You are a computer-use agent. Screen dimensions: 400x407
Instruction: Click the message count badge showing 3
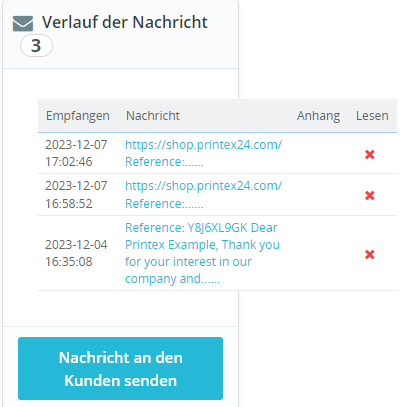tap(36, 46)
